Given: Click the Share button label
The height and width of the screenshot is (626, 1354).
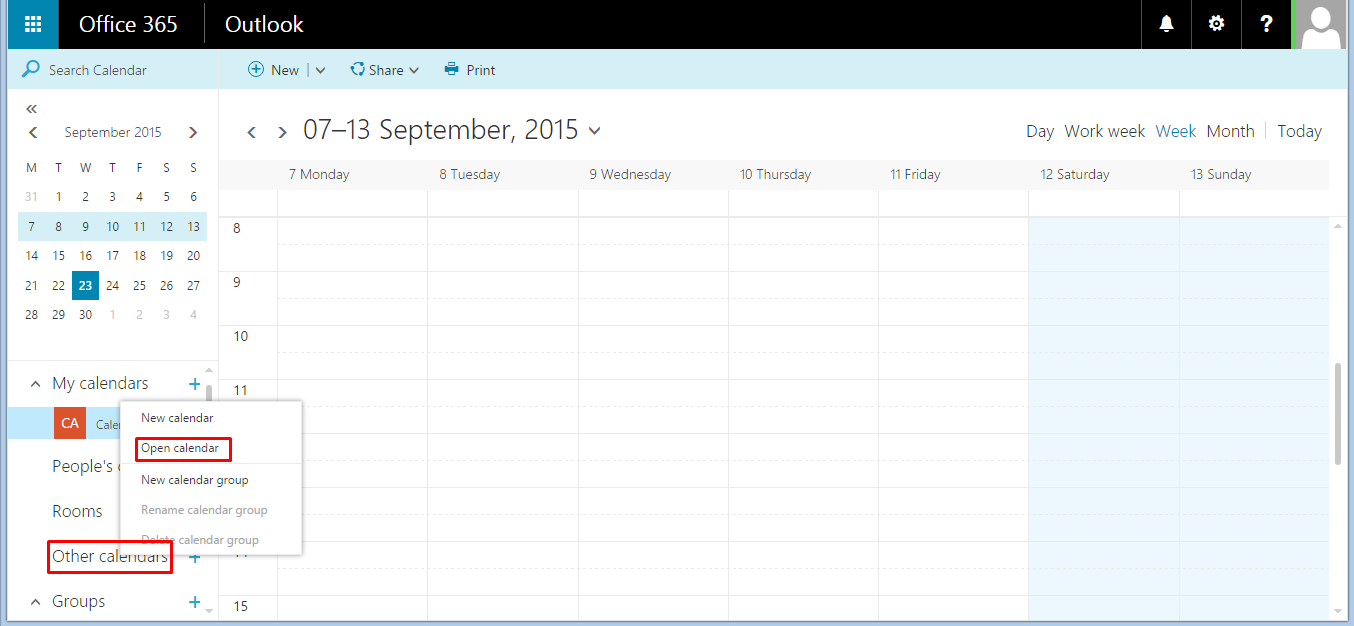Looking at the screenshot, I should [386, 70].
